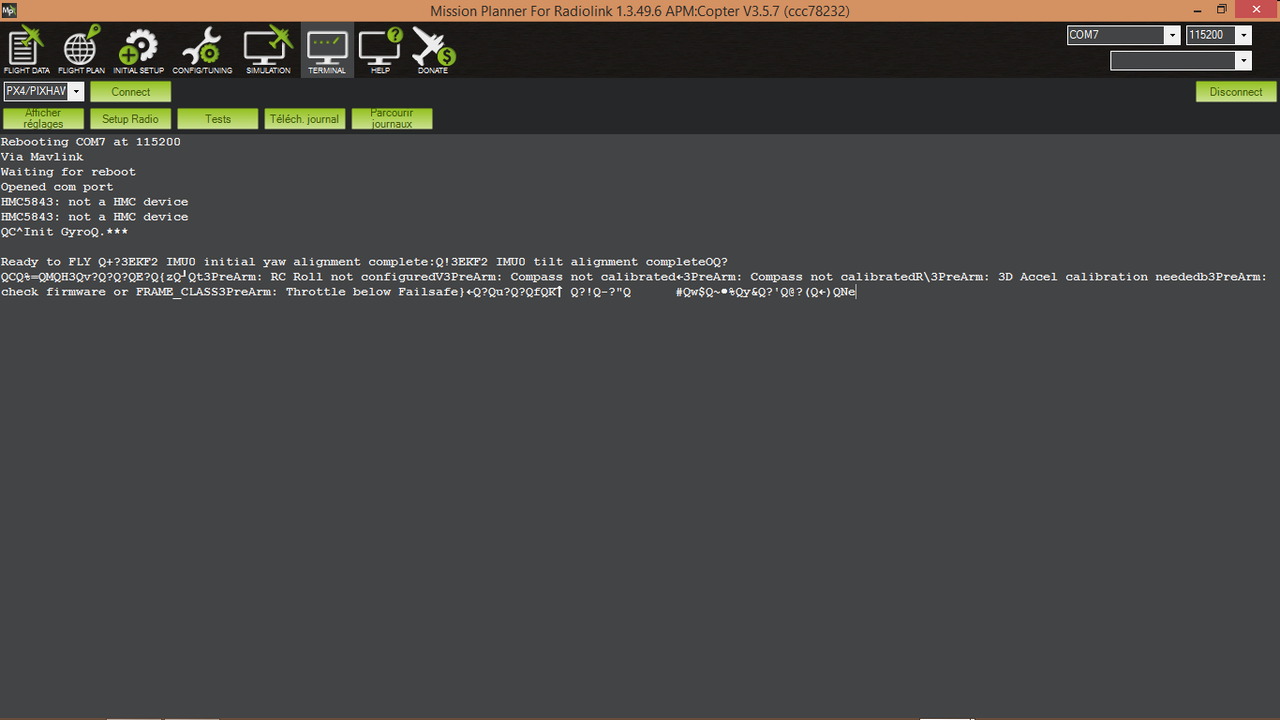Viewport: 1280px width, 720px height.
Task: Open the Simulation screen
Action: (268, 51)
